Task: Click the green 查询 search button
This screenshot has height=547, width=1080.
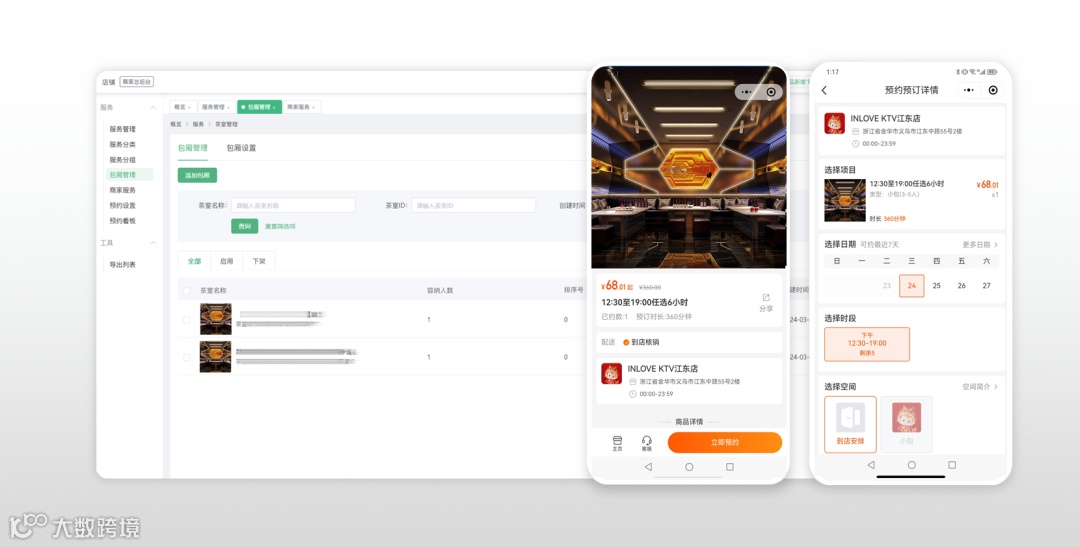Action: pyautogui.click(x=245, y=226)
